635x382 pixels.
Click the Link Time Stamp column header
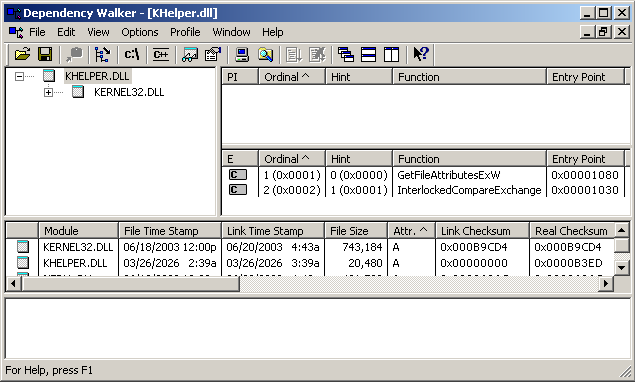[273, 230]
